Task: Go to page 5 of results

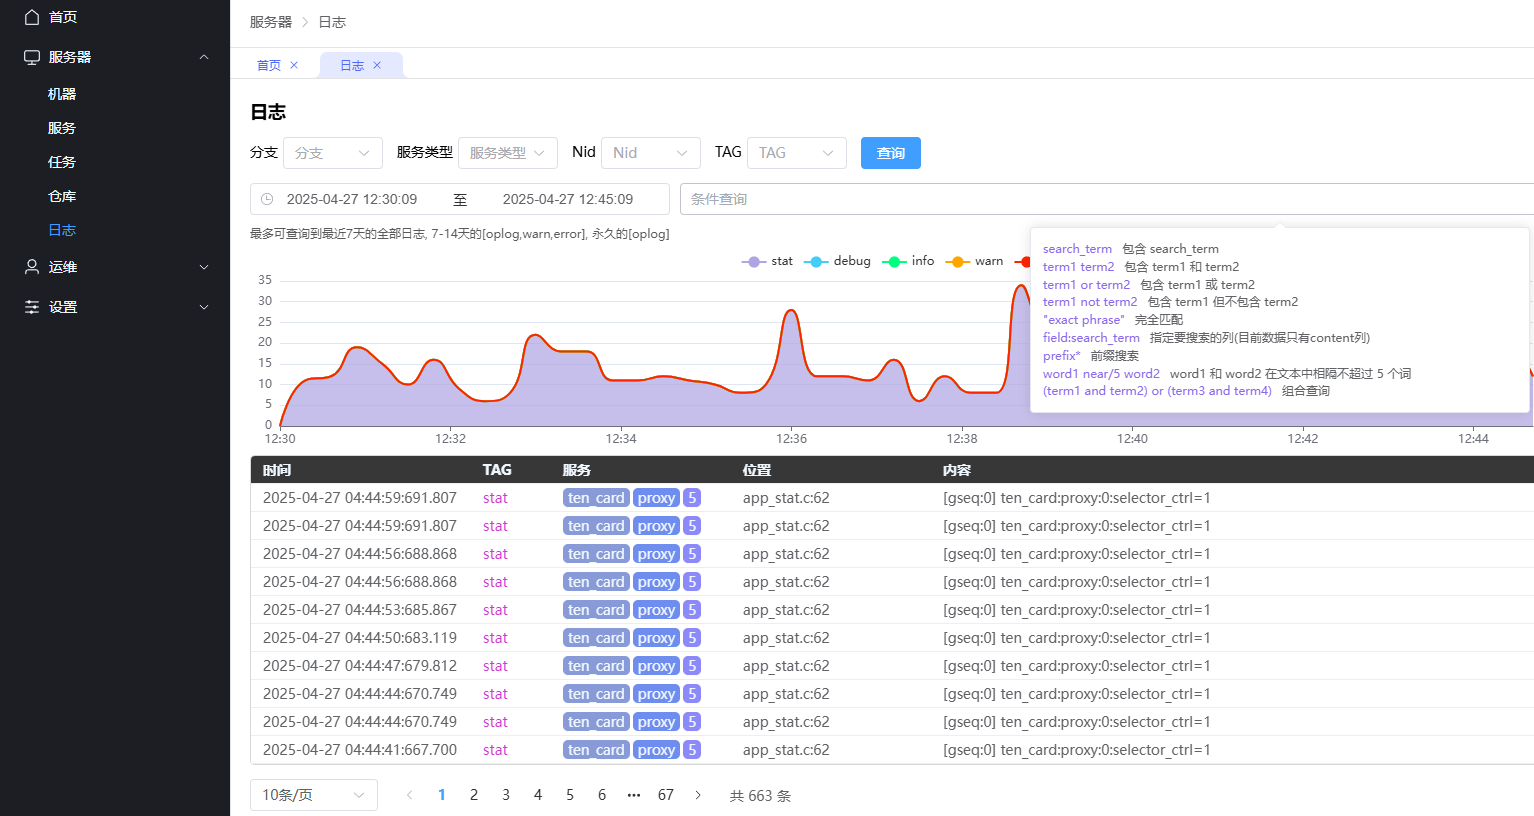Action: [570, 795]
